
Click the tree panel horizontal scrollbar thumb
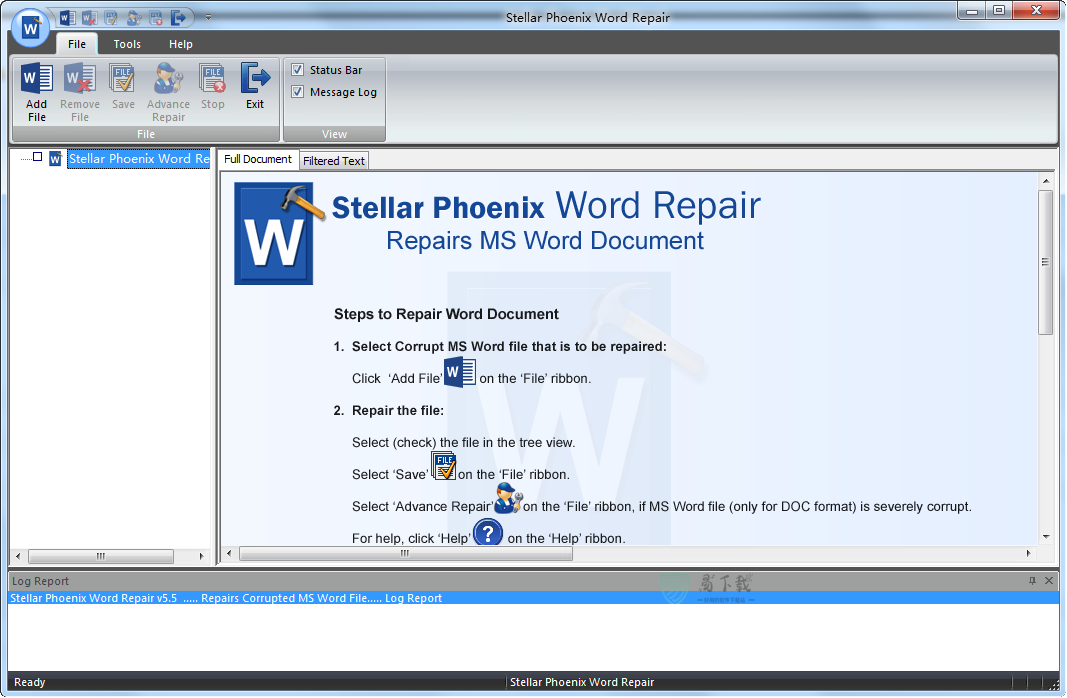coord(101,556)
